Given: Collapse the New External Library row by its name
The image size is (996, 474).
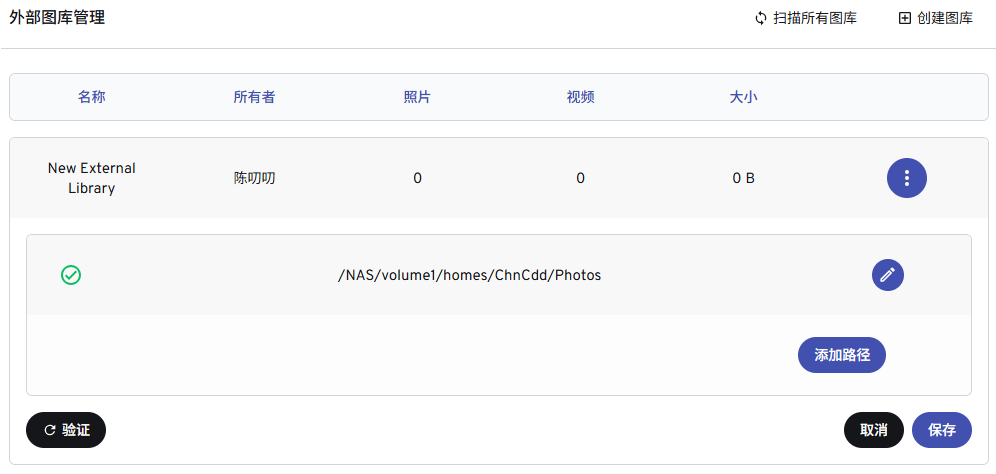Looking at the screenshot, I should click(x=91, y=178).
